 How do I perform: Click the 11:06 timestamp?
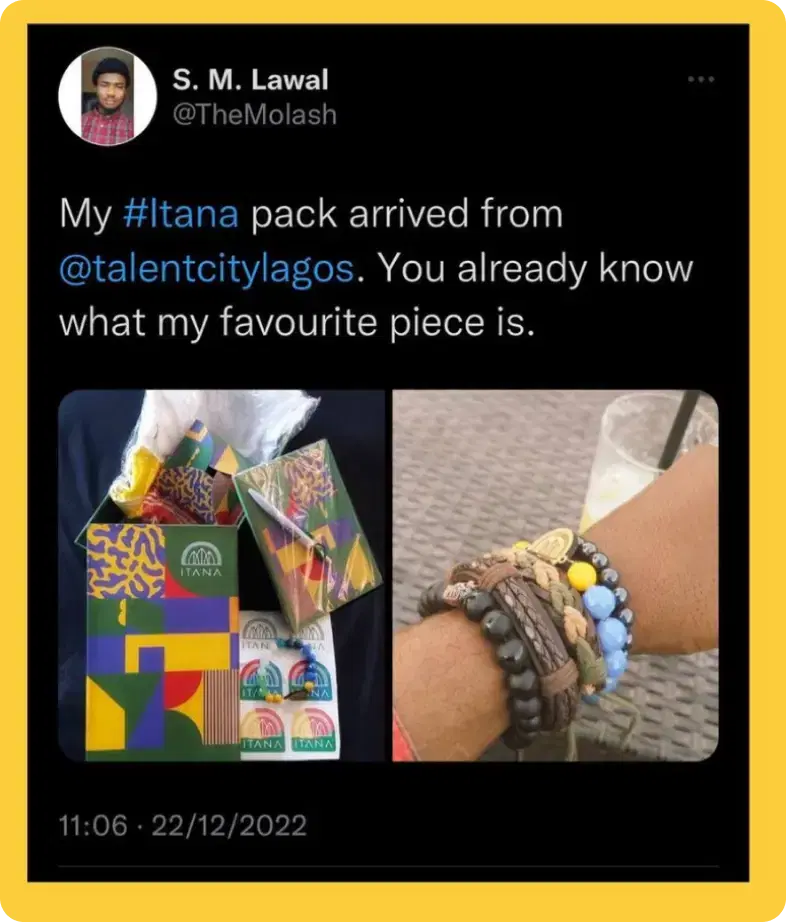click(x=93, y=825)
